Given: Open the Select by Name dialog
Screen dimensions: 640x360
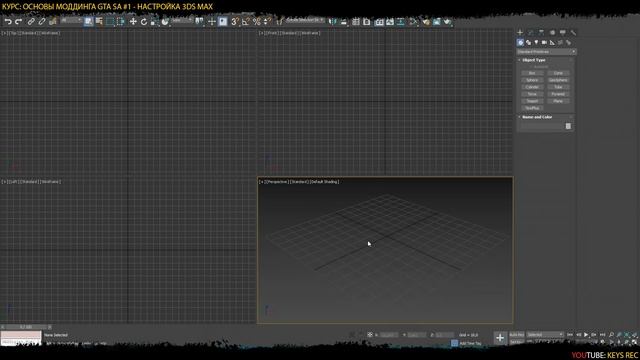Looking at the screenshot, I should 99,21.
